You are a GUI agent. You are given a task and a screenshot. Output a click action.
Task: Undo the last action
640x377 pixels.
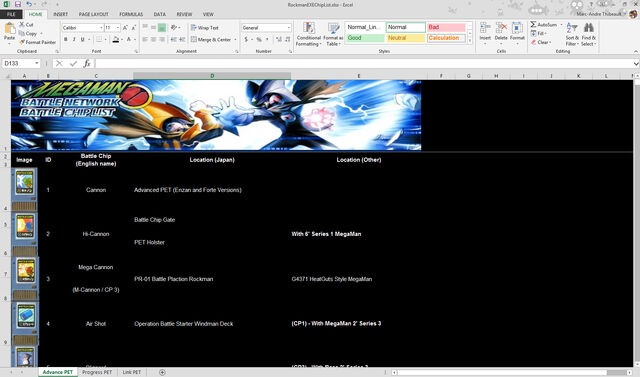[29, 4]
